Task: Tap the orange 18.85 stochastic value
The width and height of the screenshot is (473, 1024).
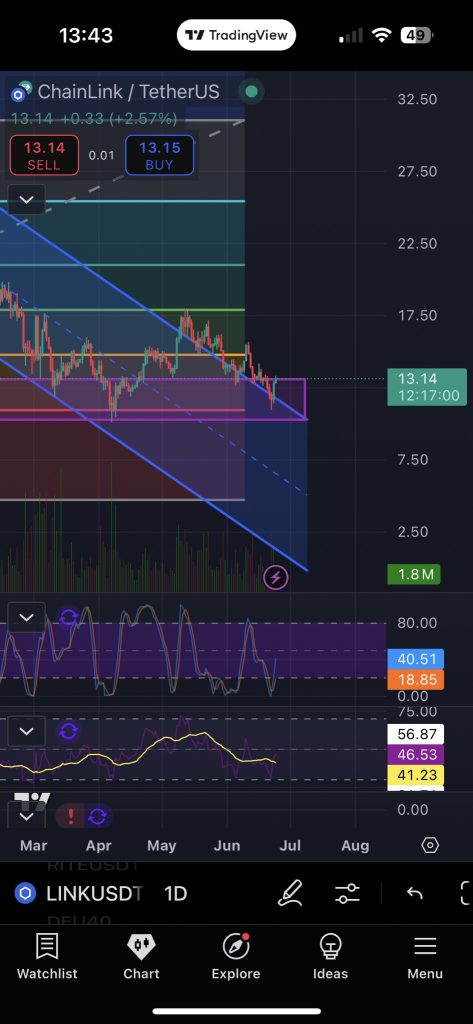Action: (x=416, y=680)
